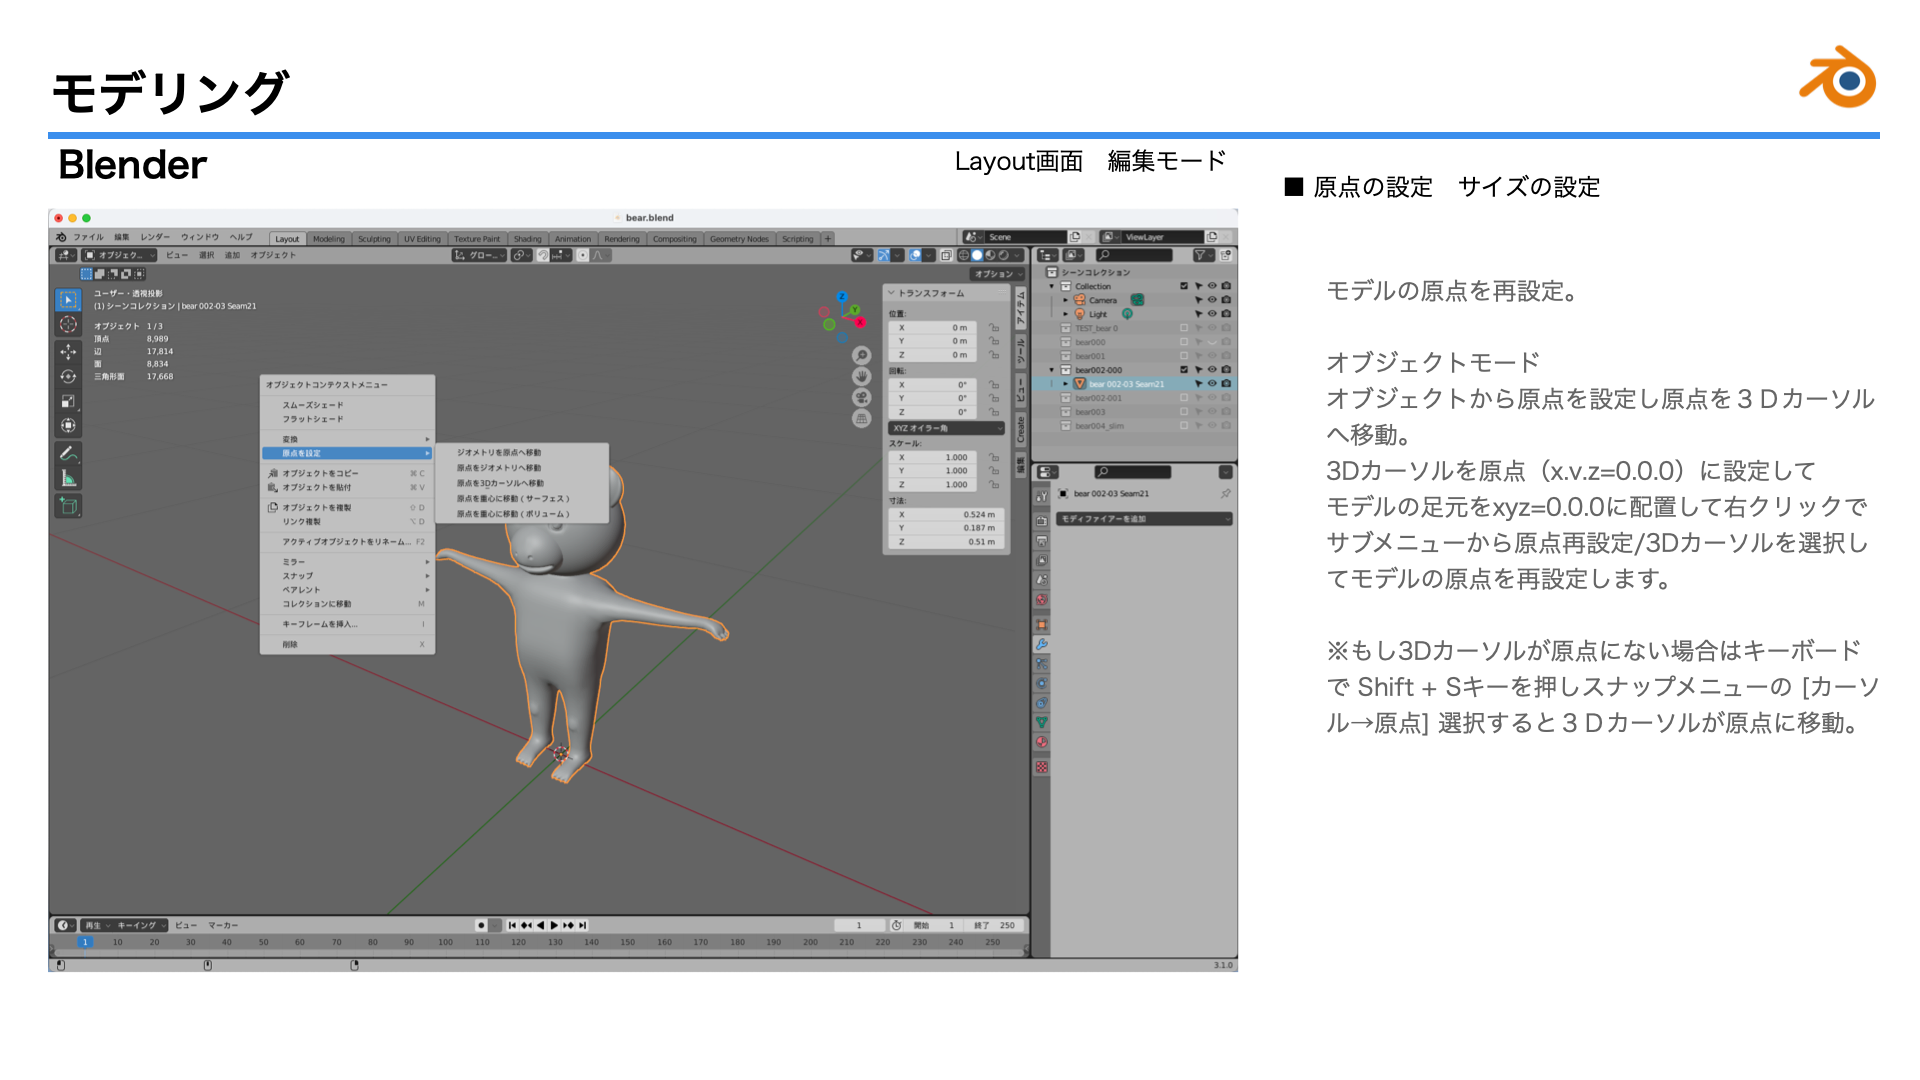Open the wrench Modifier properties tab
The height and width of the screenshot is (1080, 1920).
click(x=1041, y=645)
